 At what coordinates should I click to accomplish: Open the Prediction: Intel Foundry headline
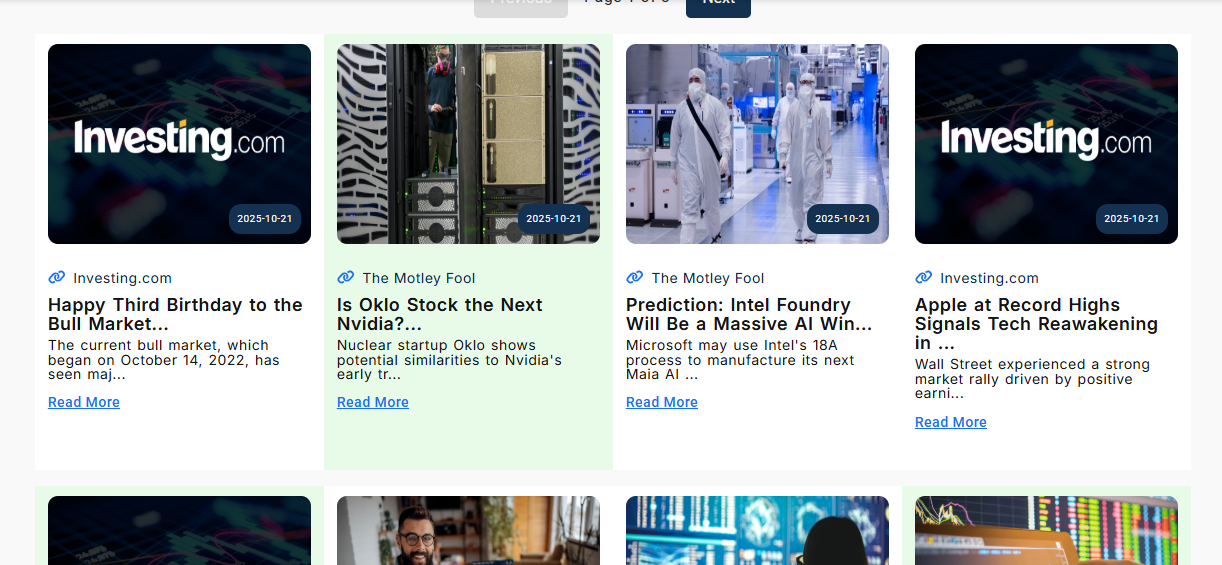click(749, 314)
